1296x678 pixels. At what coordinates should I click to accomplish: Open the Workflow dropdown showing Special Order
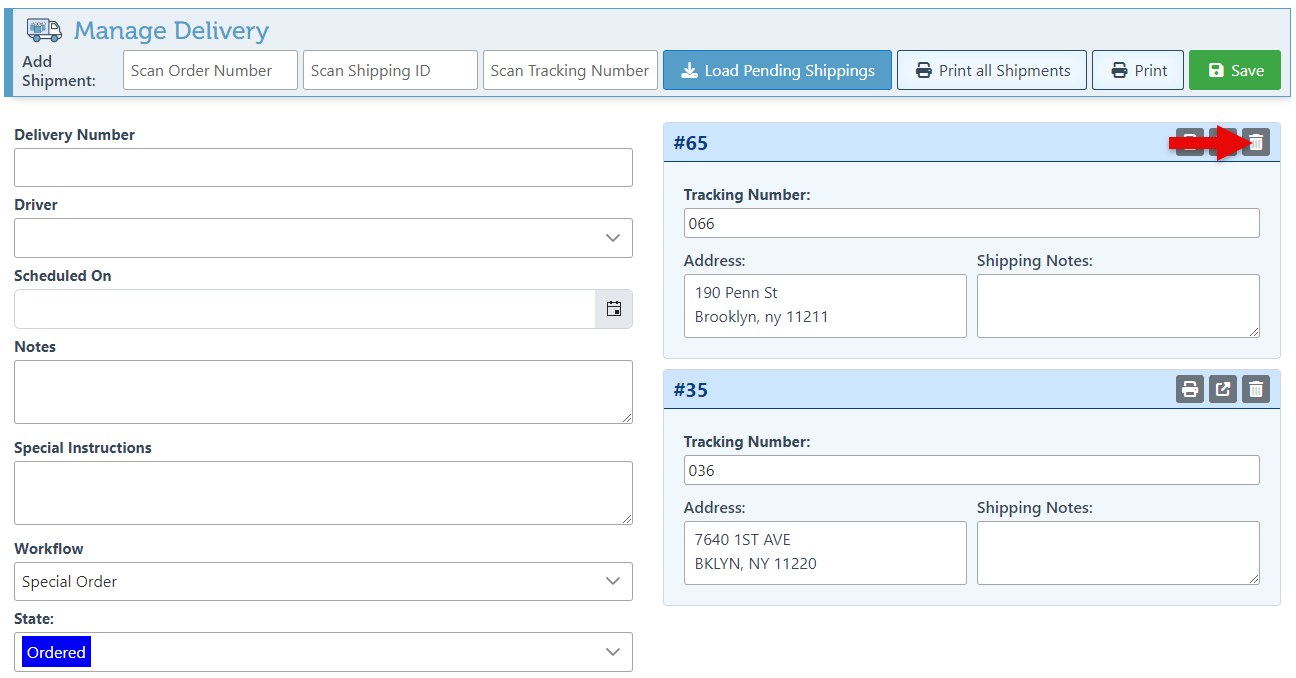323,581
